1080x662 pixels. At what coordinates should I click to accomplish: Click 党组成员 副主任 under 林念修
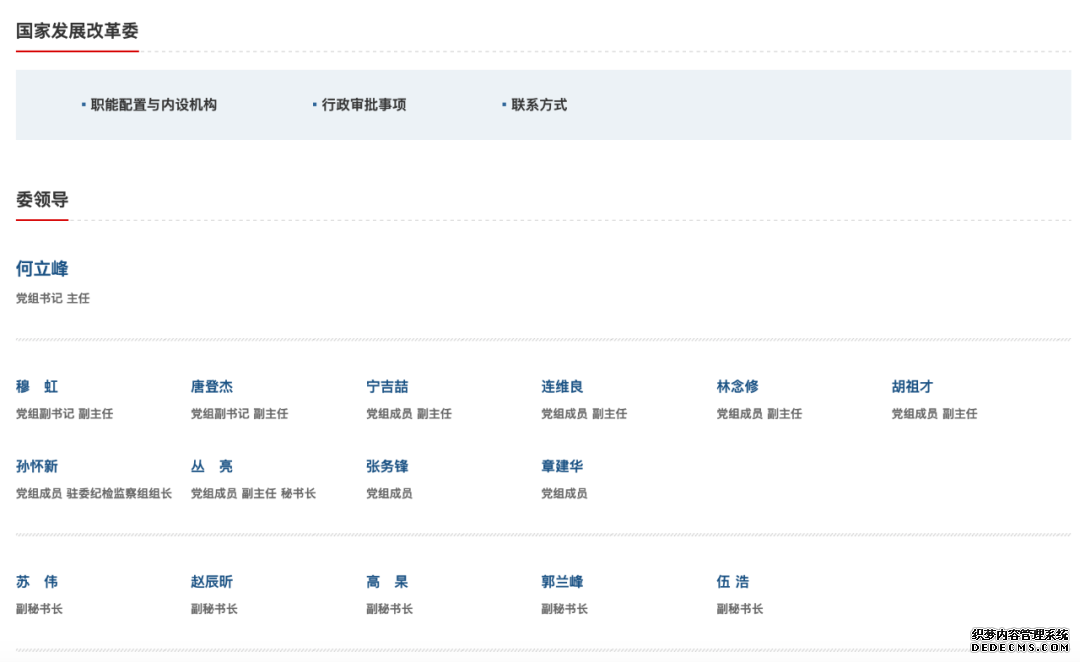759,414
